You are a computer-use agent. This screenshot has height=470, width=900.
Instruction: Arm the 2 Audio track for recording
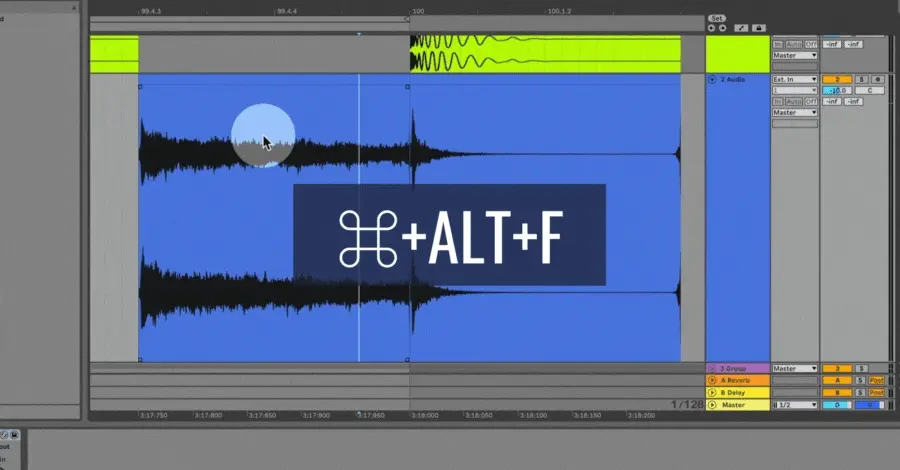click(x=878, y=79)
